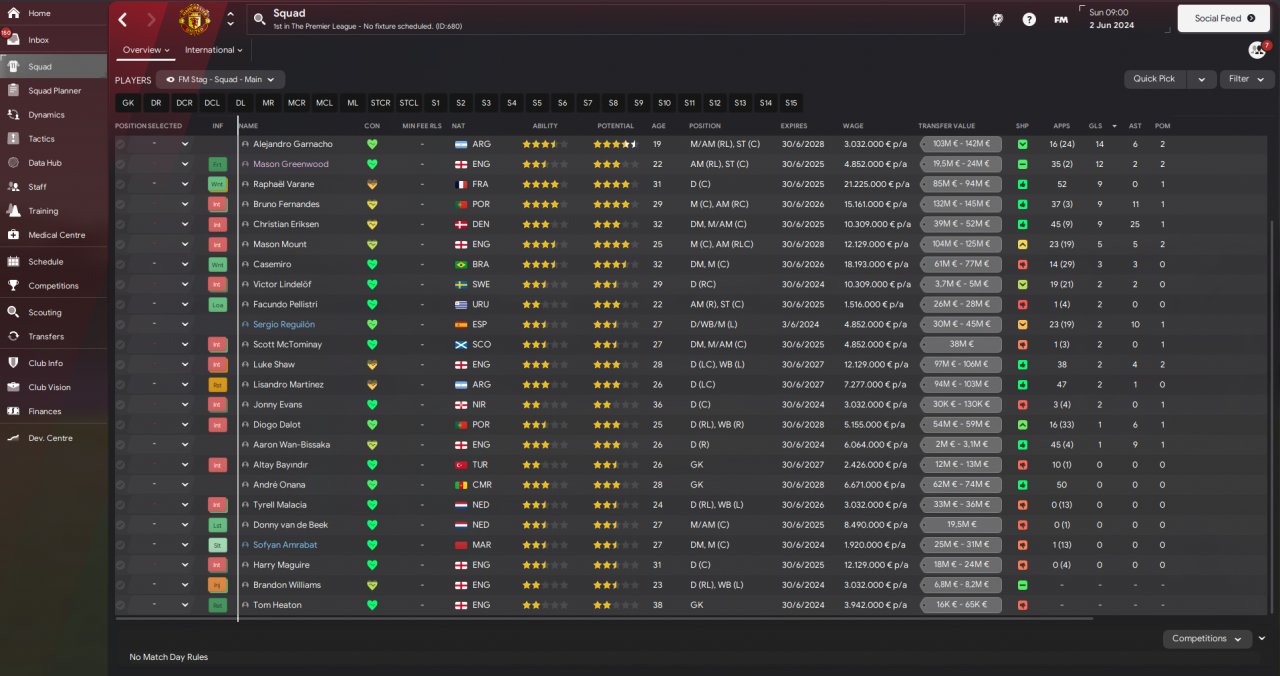Tick Alejandro Garnacho's row selection circle
Image resolution: width=1280 pixels, height=676 pixels.
pos(121,144)
